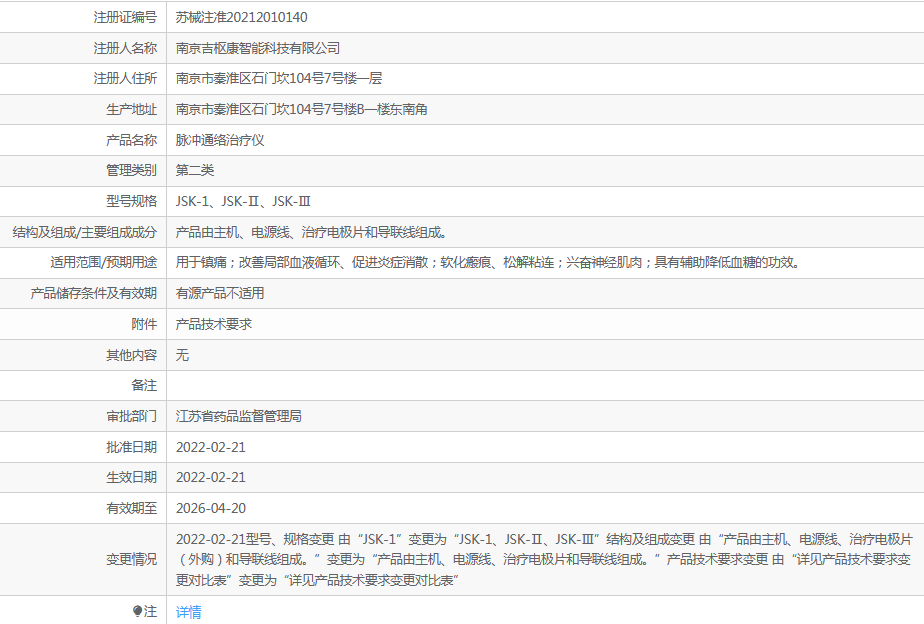Click the 产品名称 label

131,140
